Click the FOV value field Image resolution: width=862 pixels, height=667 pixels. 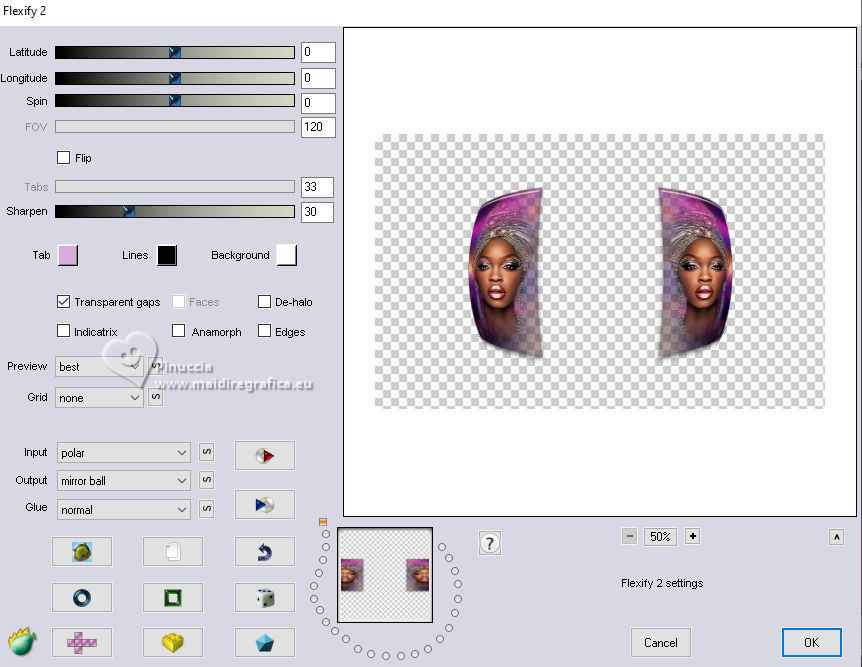tap(318, 127)
